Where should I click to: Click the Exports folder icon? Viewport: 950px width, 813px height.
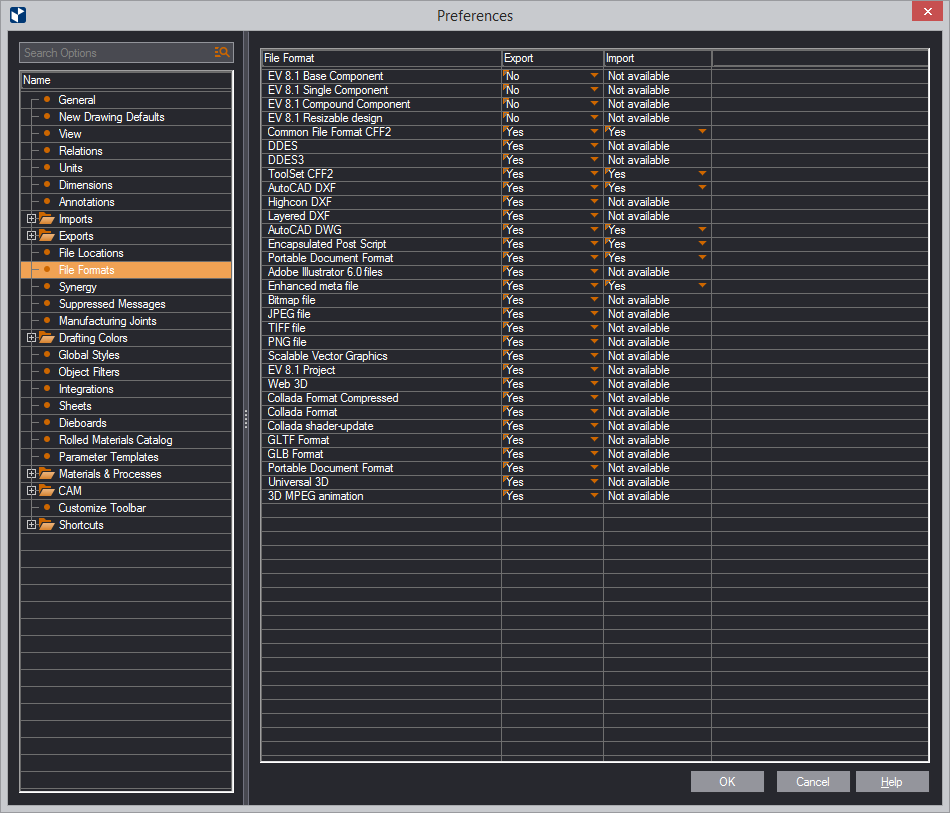click(47, 236)
